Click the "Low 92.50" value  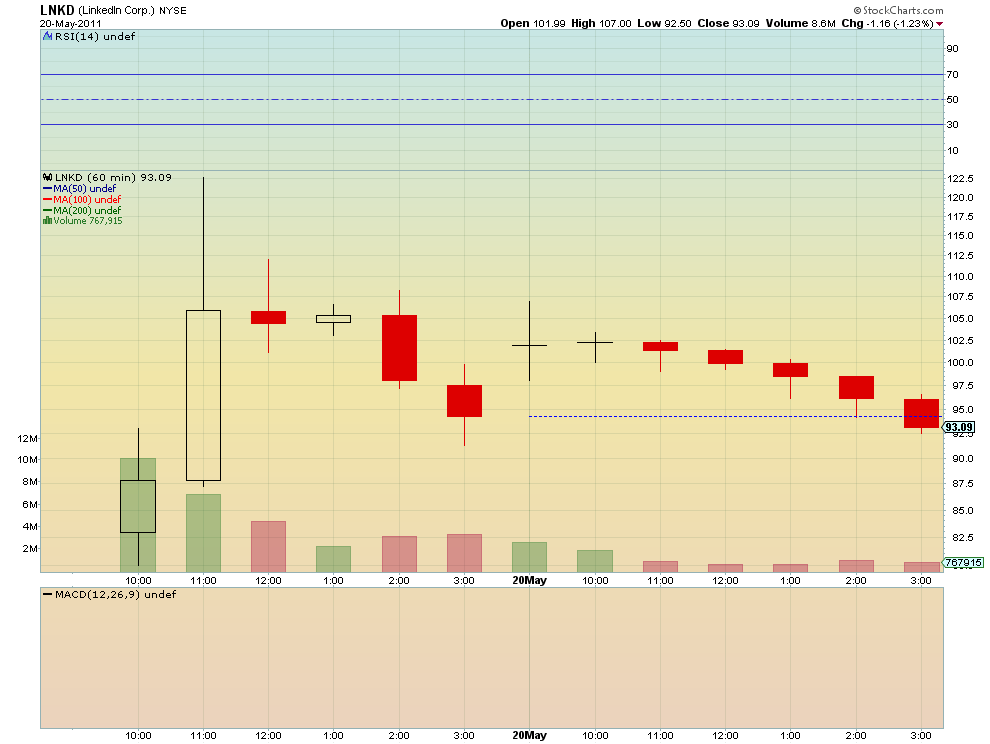pos(664,23)
